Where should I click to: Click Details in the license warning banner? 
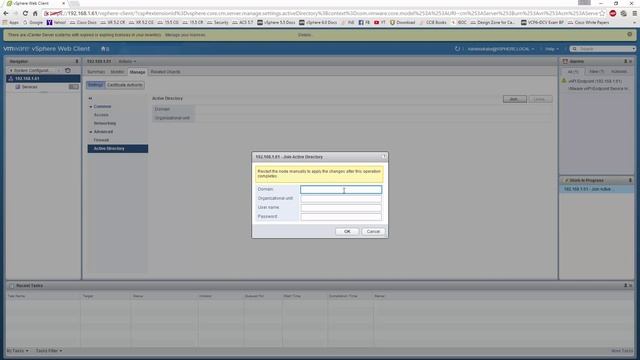tap(304, 35)
